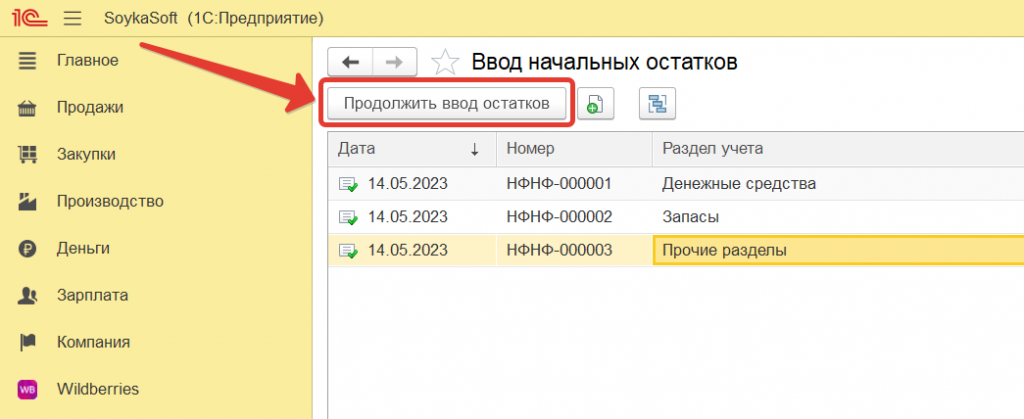Open the Главное section
Image resolution: width=1024 pixels, height=419 pixels.
[x=87, y=60]
